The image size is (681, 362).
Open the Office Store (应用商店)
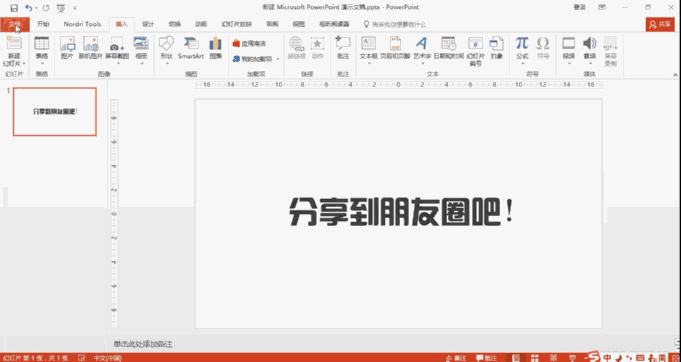pos(249,43)
